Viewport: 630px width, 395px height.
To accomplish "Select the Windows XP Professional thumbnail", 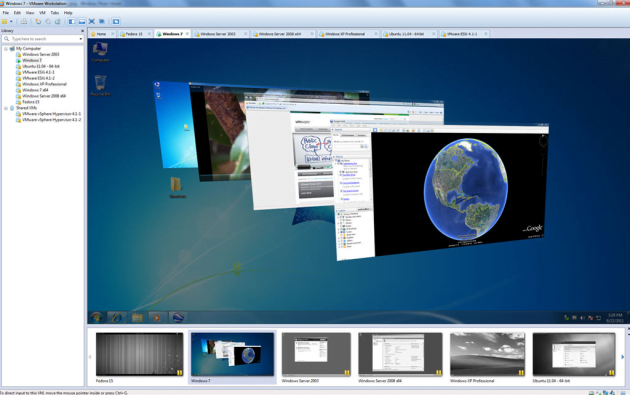I will point(487,355).
